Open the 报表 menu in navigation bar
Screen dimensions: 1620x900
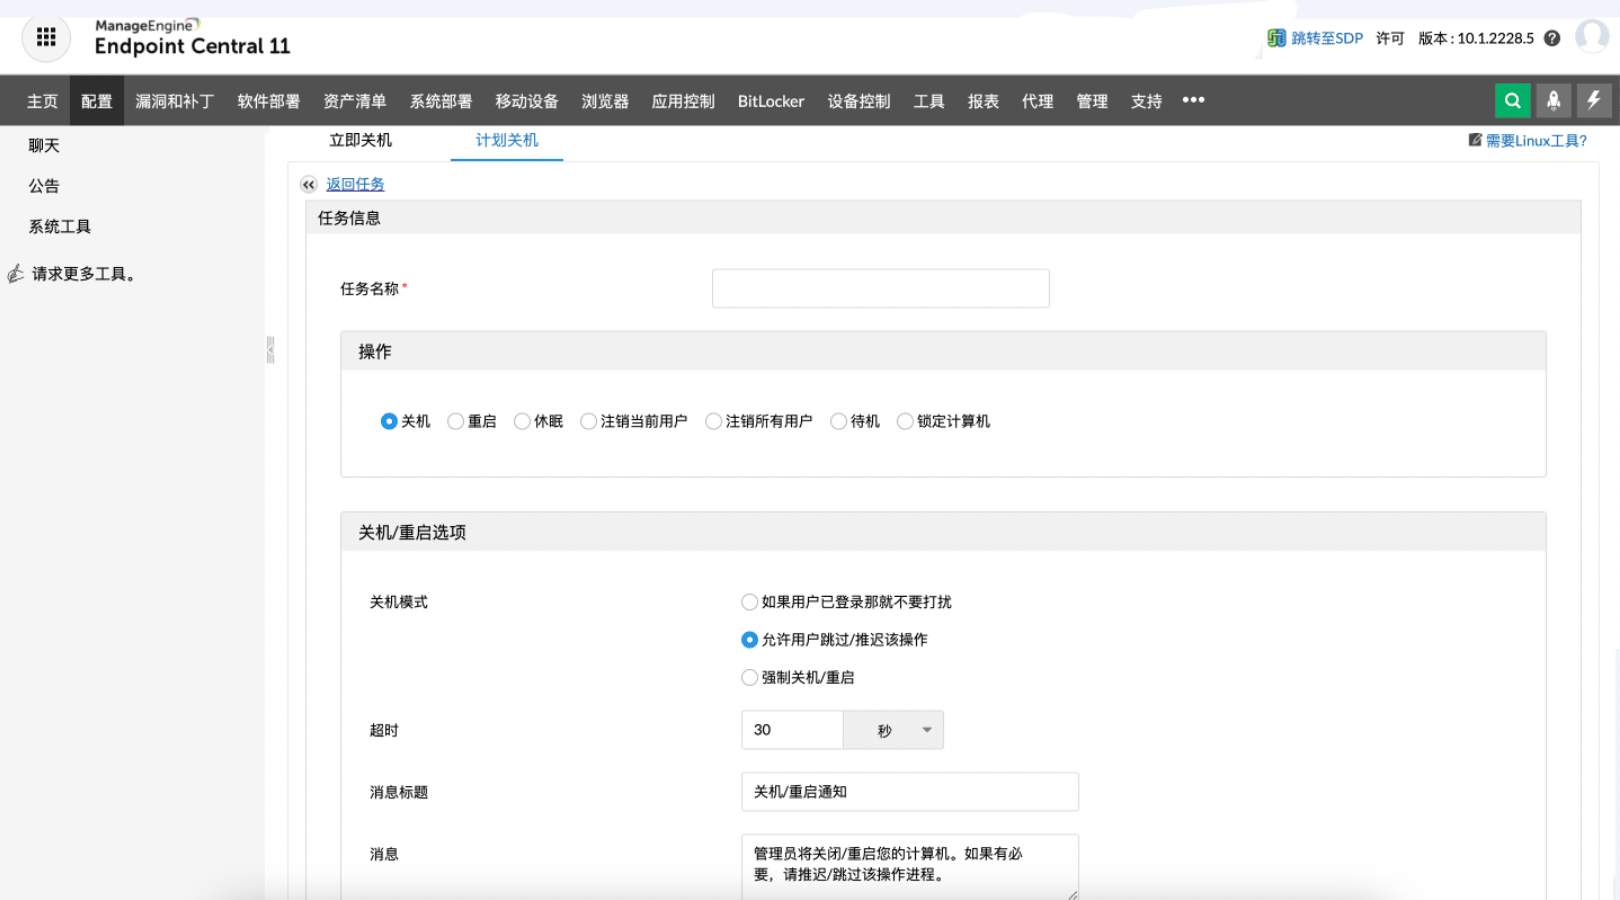[x=983, y=100]
